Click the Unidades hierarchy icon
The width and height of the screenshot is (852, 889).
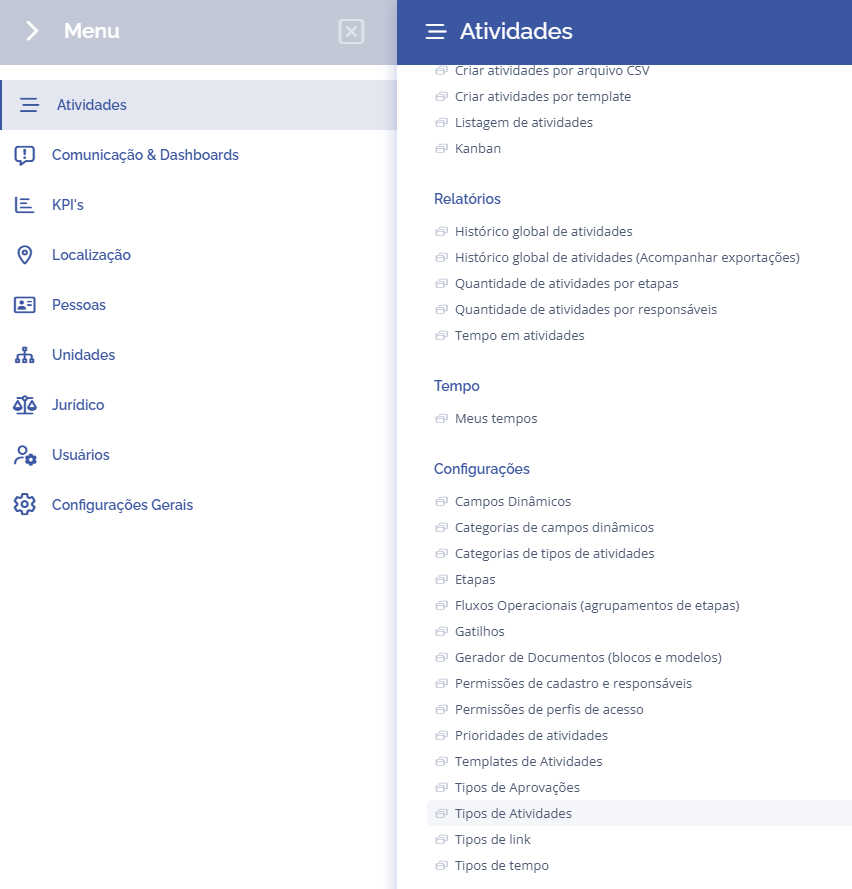pyautogui.click(x=25, y=355)
